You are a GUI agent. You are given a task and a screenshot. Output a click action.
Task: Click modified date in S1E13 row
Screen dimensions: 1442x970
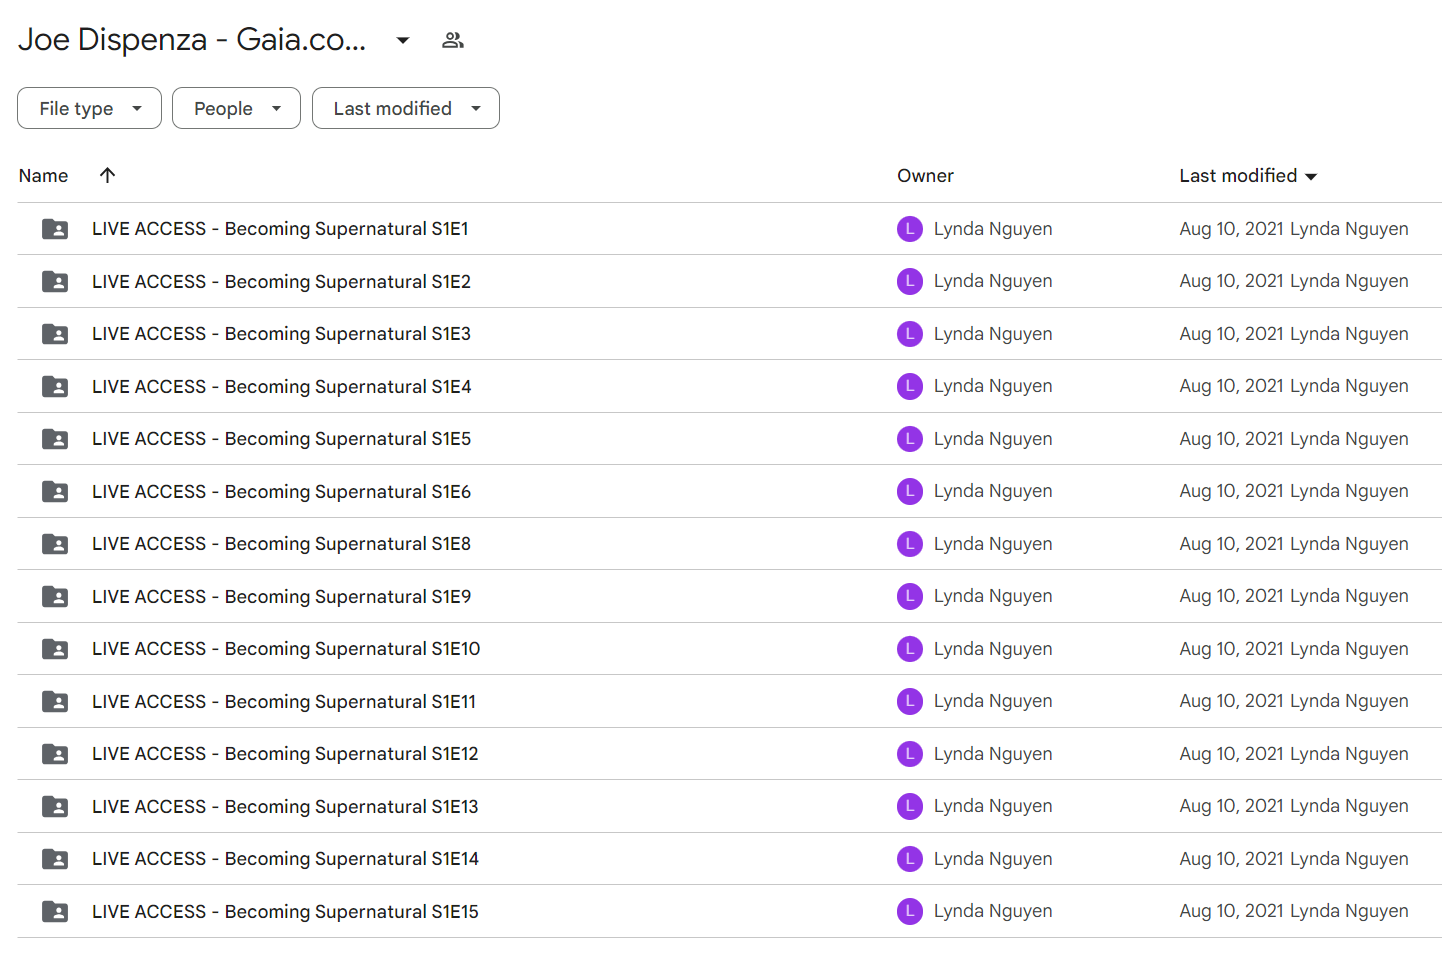point(1232,806)
